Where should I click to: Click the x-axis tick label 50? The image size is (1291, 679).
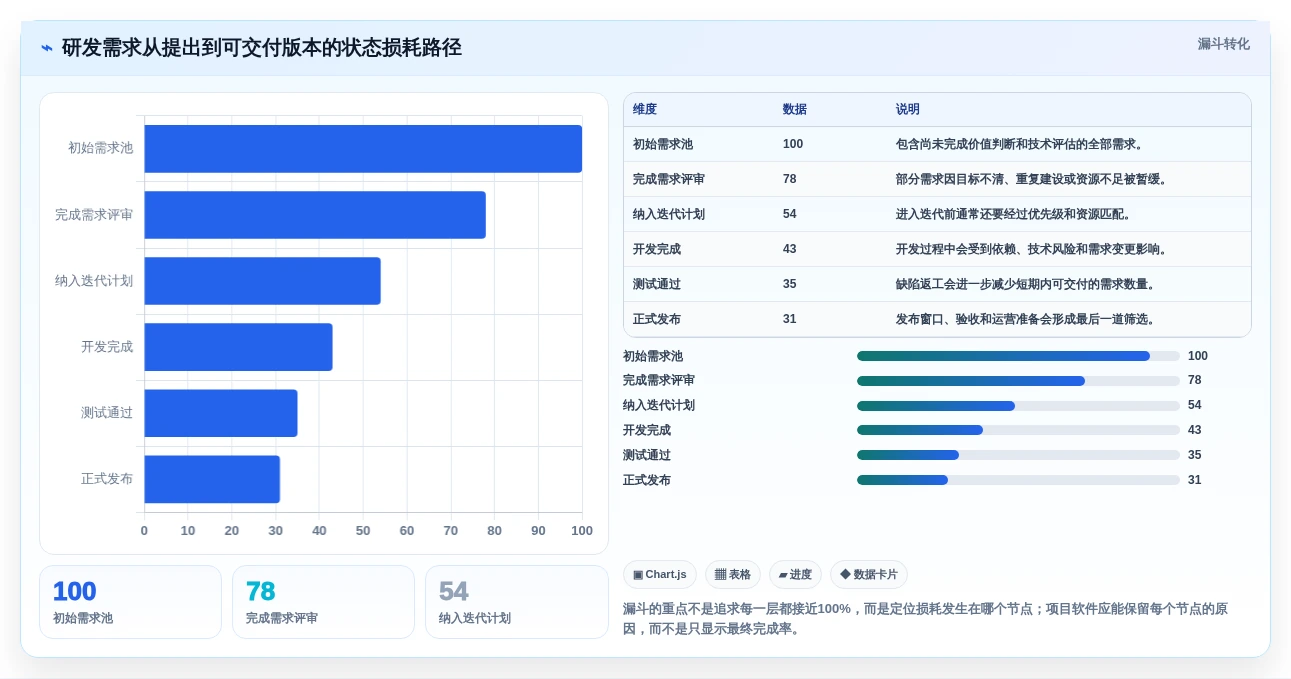[363, 530]
